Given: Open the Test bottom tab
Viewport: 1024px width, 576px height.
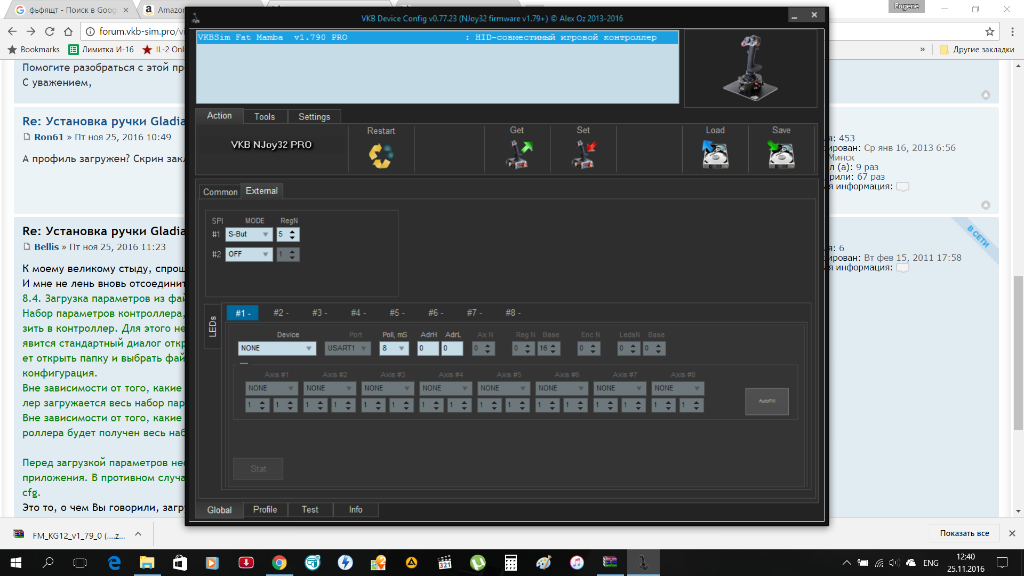Looking at the screenshot, I should [310, 509].
